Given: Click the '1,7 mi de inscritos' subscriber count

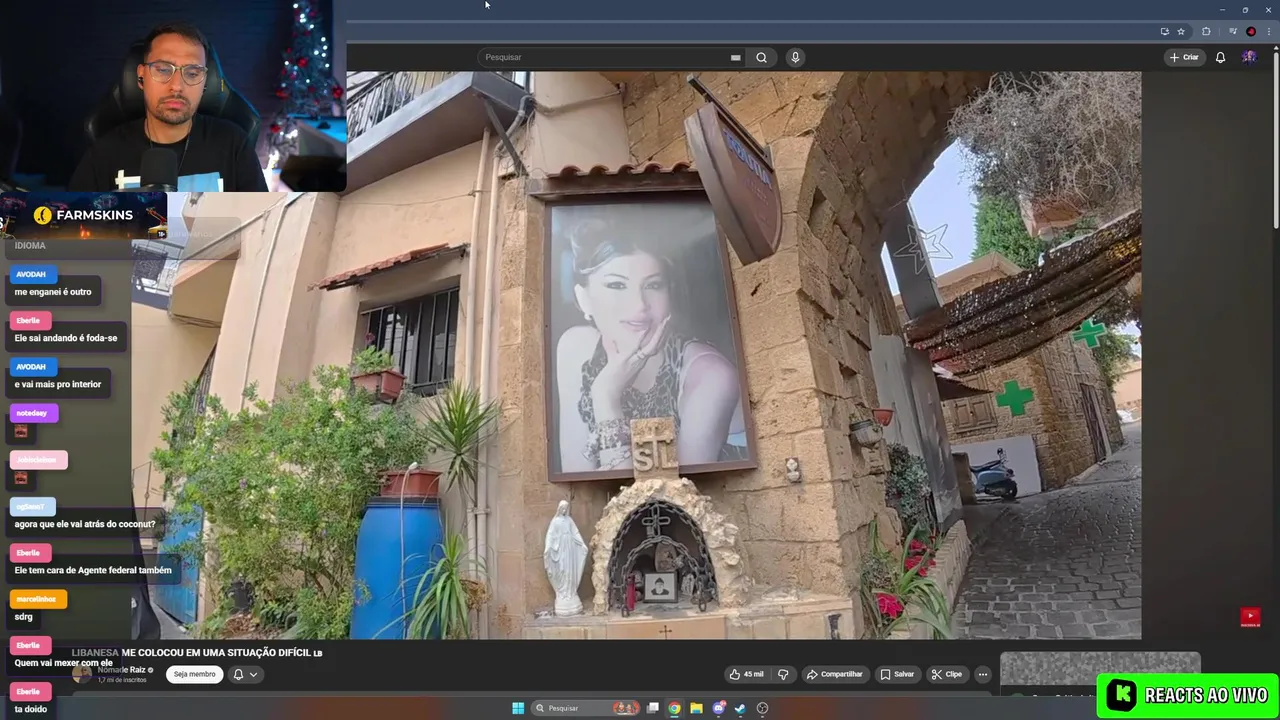Looking at the screenshot, I should click(121, 680).
